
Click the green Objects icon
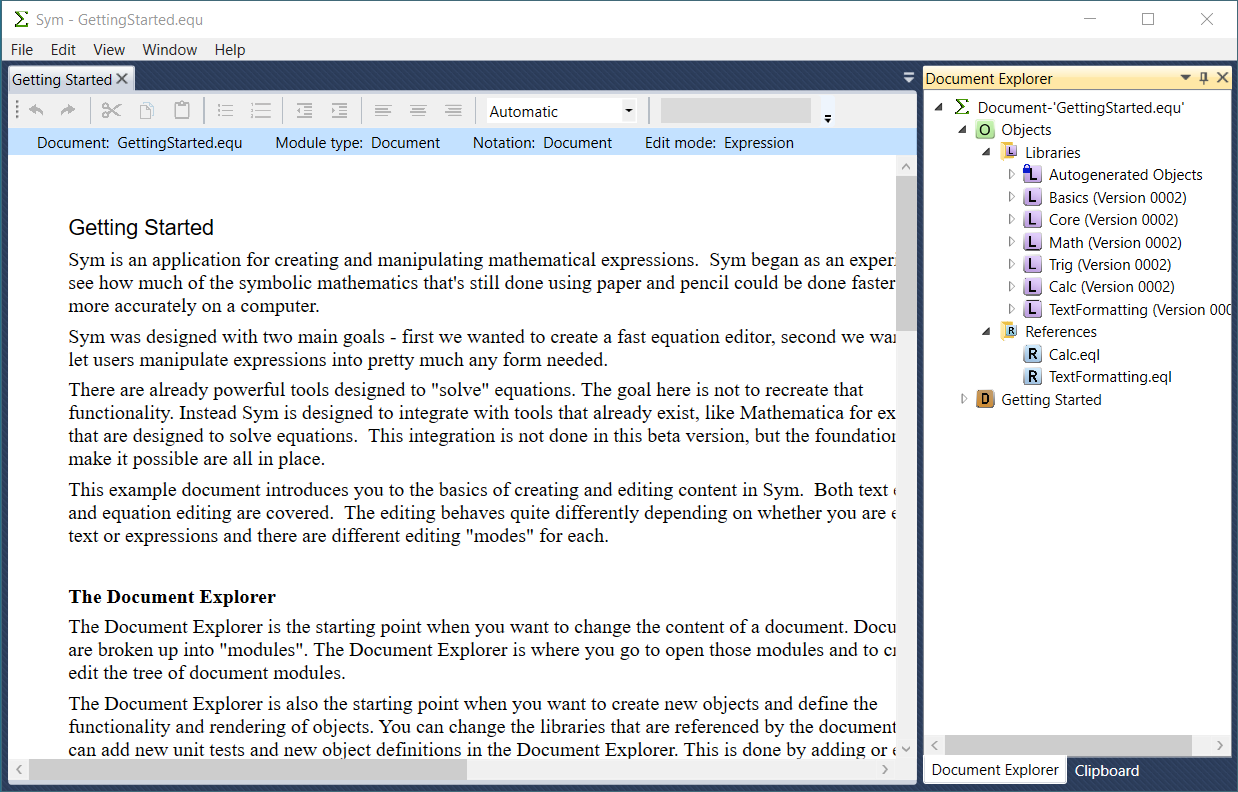point(985,130)
